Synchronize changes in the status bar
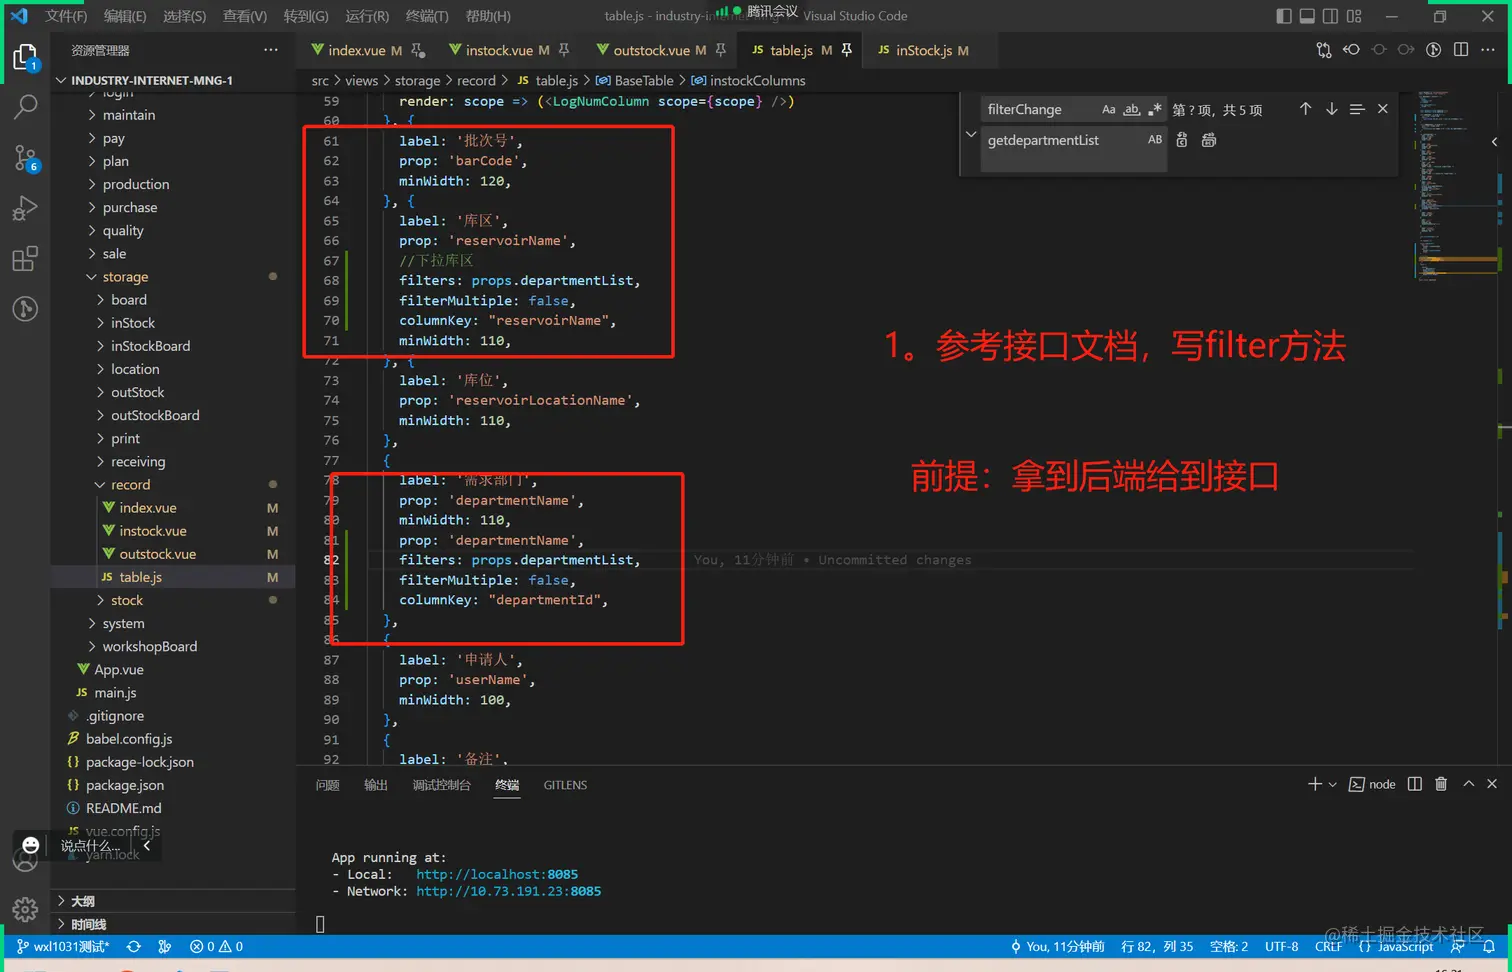1512x972 pixels. 134,946
